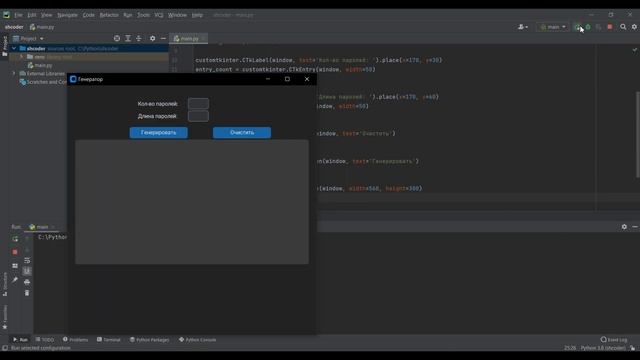Expand the venv folder
Screen dimensions: 640x360
coord(22,57)
